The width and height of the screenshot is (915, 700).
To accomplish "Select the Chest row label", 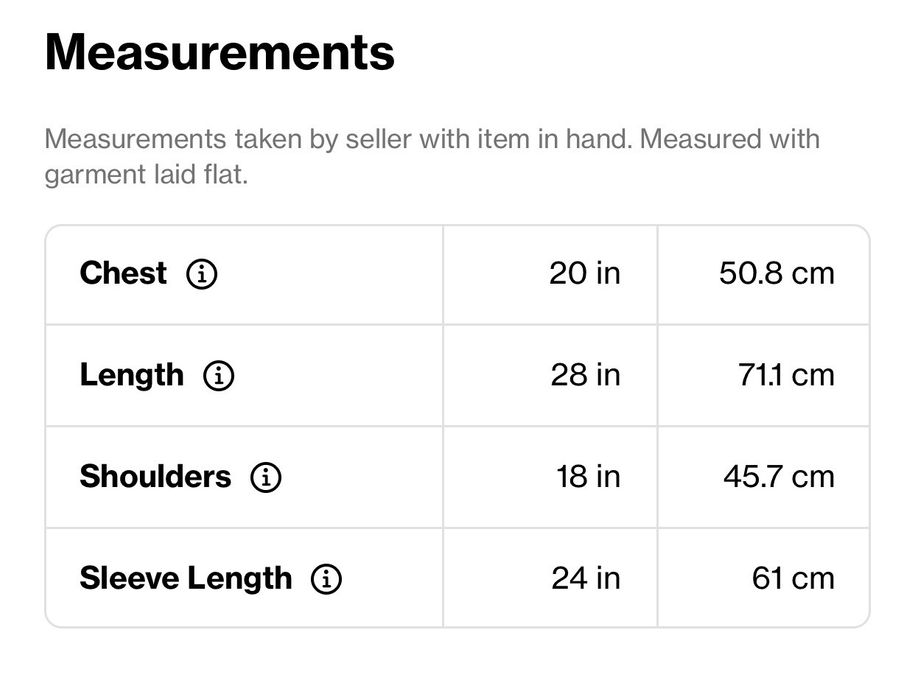I will (123, 273).
